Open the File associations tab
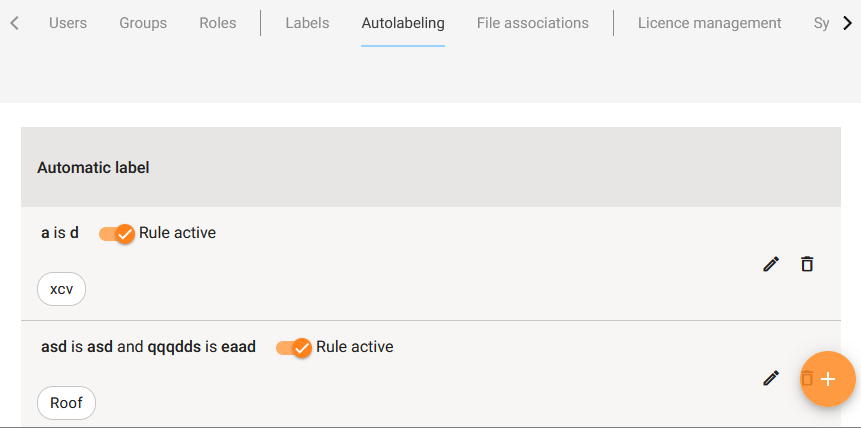Screen dimensions: 861x428 [x=533, y=23]
